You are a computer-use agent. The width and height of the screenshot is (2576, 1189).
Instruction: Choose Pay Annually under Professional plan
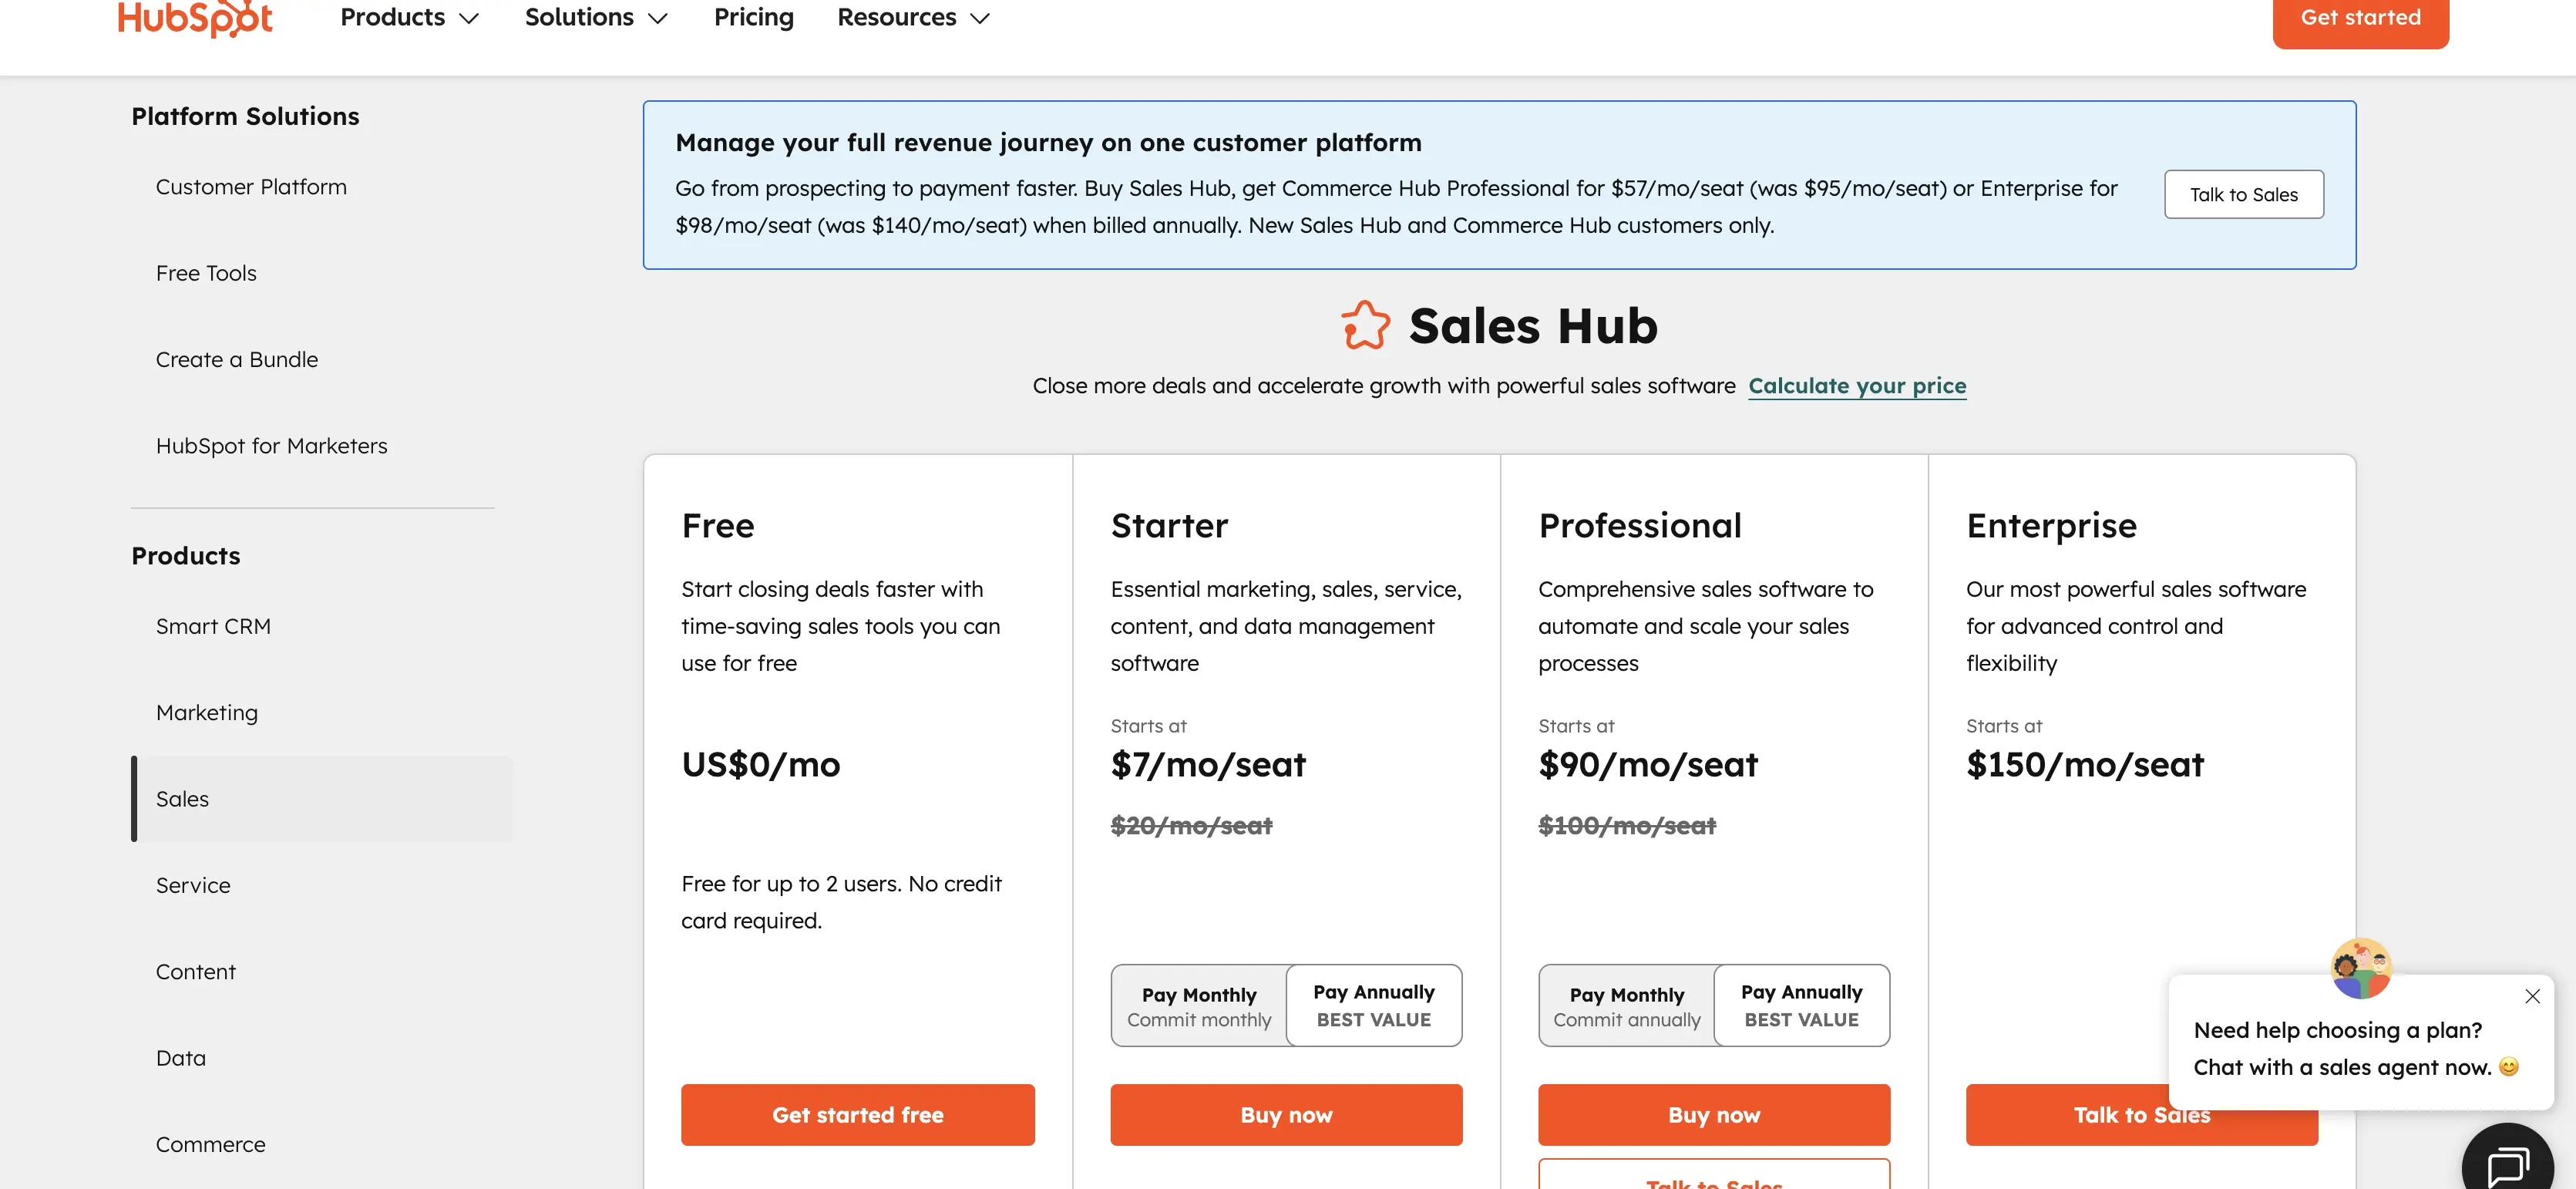1802,1005
